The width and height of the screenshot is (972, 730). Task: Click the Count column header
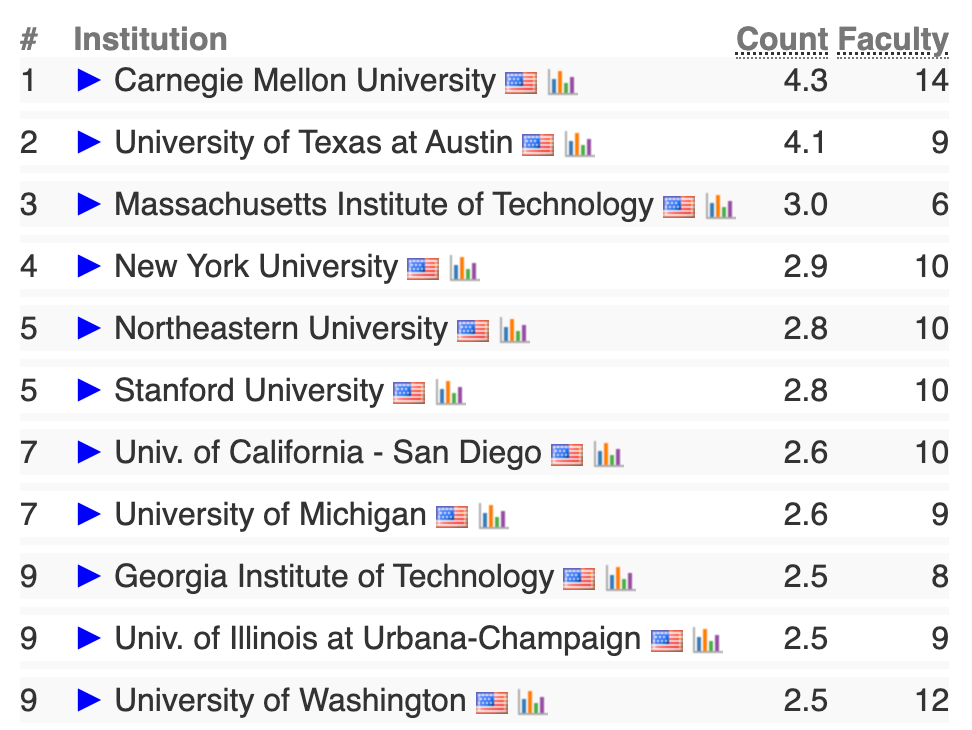coord(782,40)
